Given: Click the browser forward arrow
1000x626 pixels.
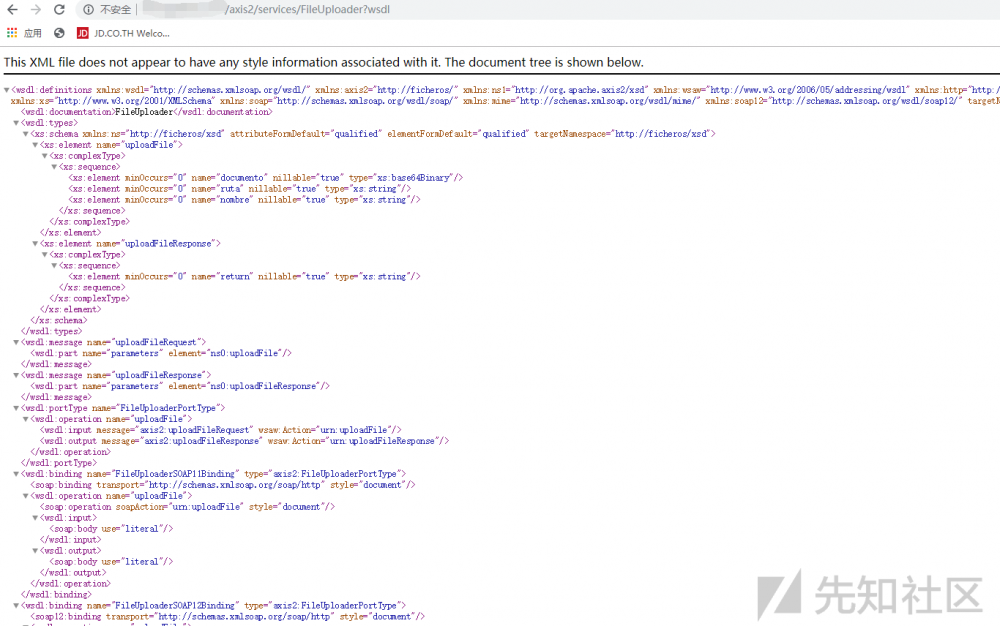Looking at the screenshot, I should [36, 10].
